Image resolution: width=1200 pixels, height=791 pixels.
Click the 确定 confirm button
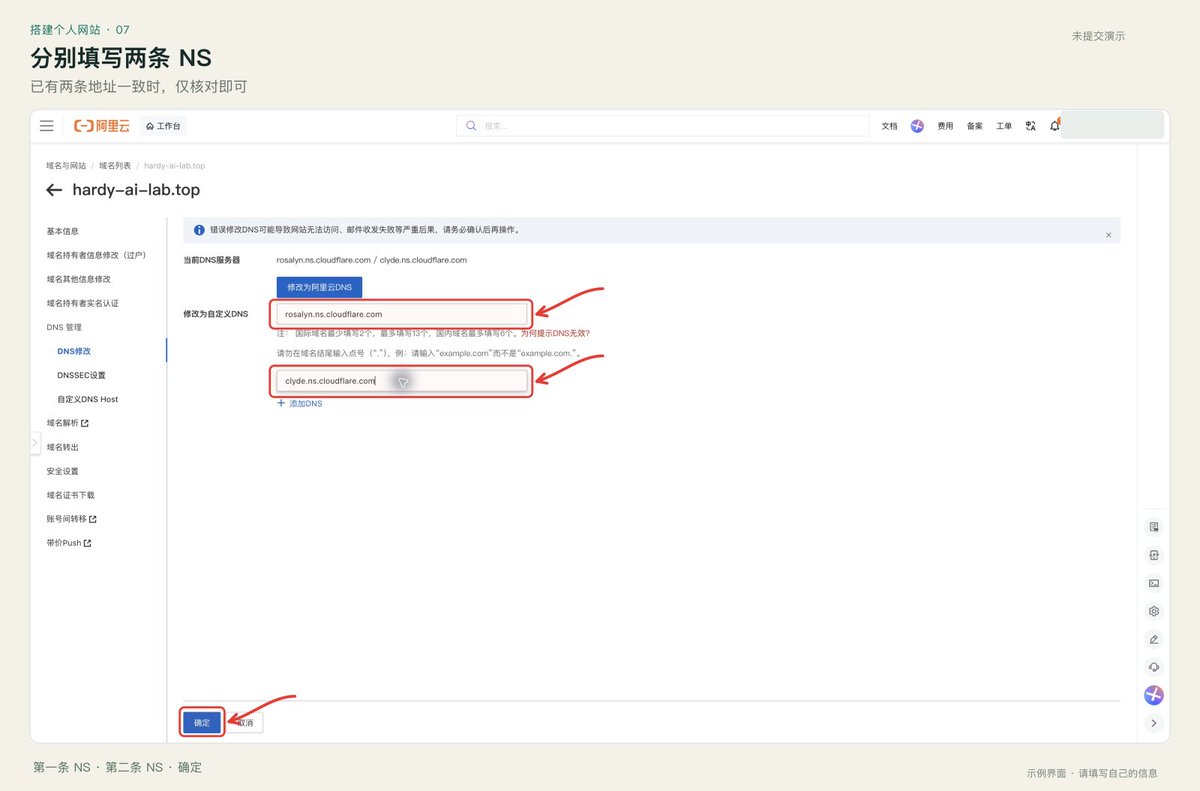pyautogui.click(x=202, y=722)
